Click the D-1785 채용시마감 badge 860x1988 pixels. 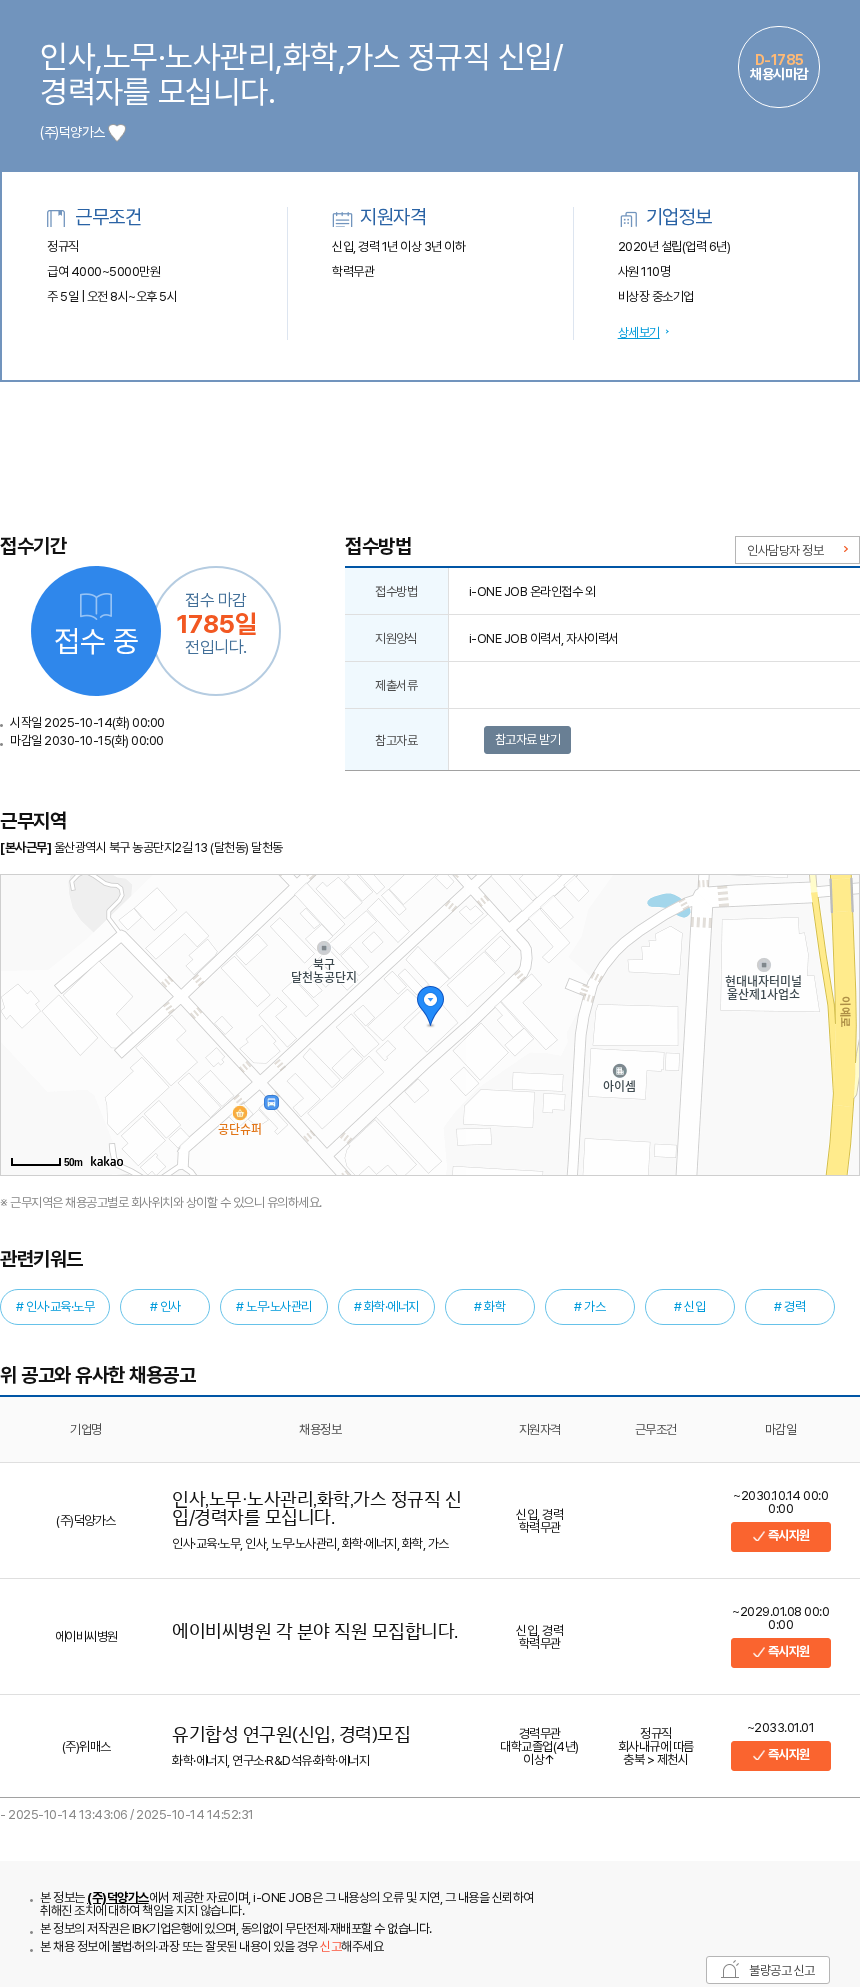click(x=779, y=67)
